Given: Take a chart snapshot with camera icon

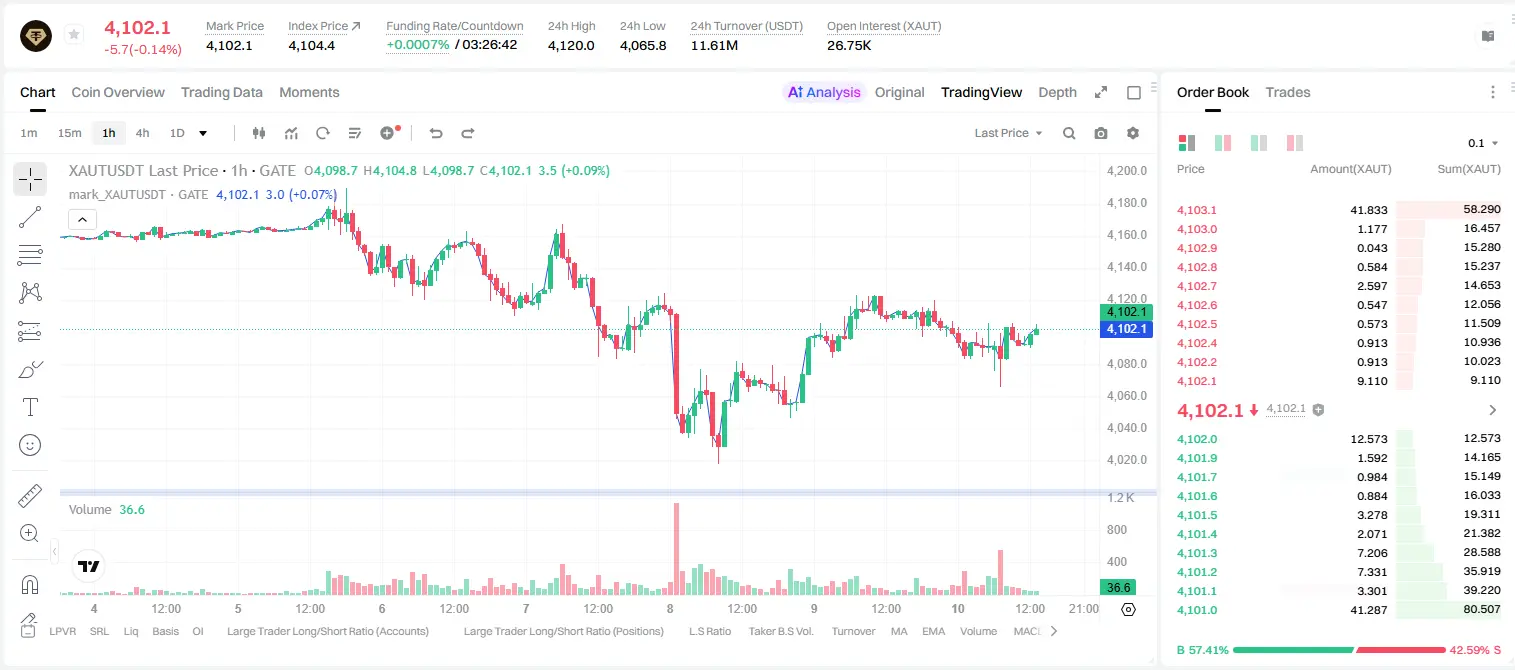Looking at the screenshot, I should click(x=1101, y=133).
